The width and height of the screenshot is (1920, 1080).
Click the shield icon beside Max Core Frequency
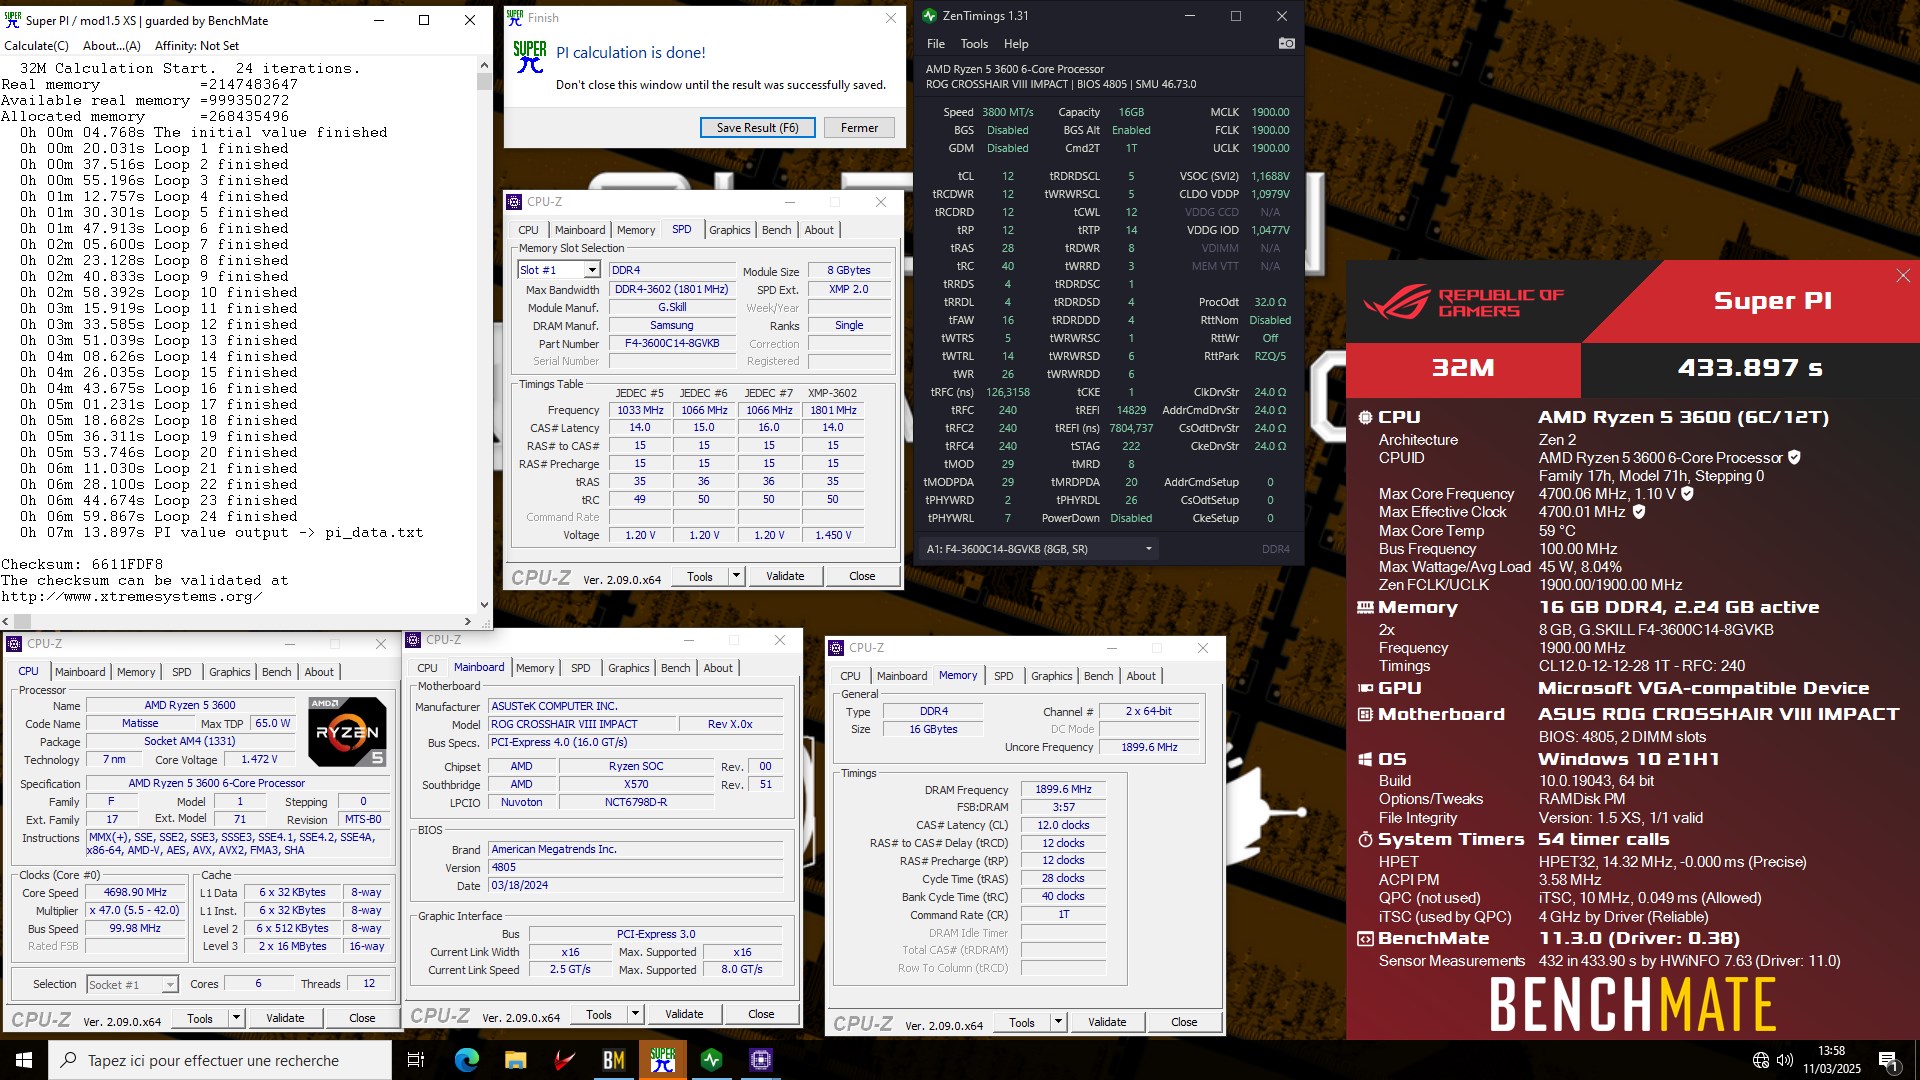pos(1687,493)
